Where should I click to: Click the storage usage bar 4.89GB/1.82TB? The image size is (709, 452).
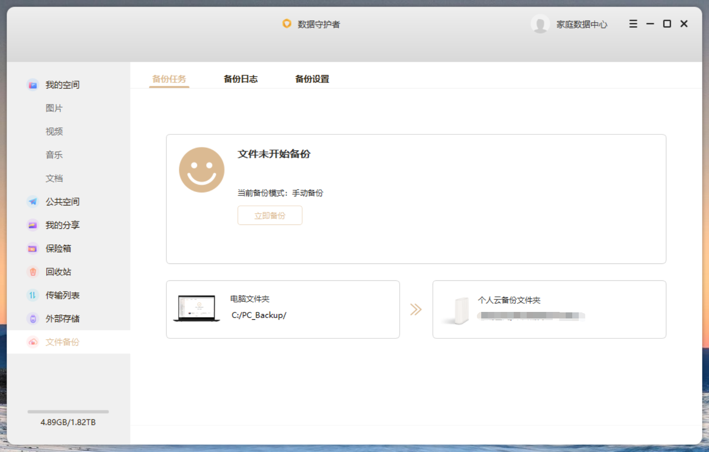pyautogui.click(x=68, y=412)
